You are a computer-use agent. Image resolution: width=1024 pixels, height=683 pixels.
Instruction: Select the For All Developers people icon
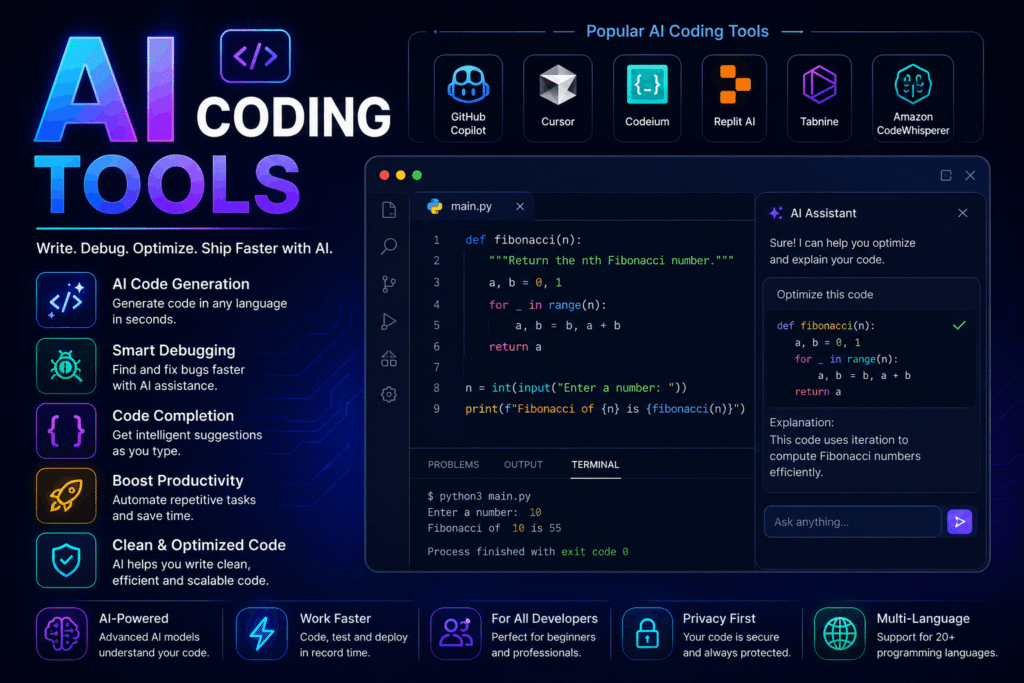tap(456, 633)
